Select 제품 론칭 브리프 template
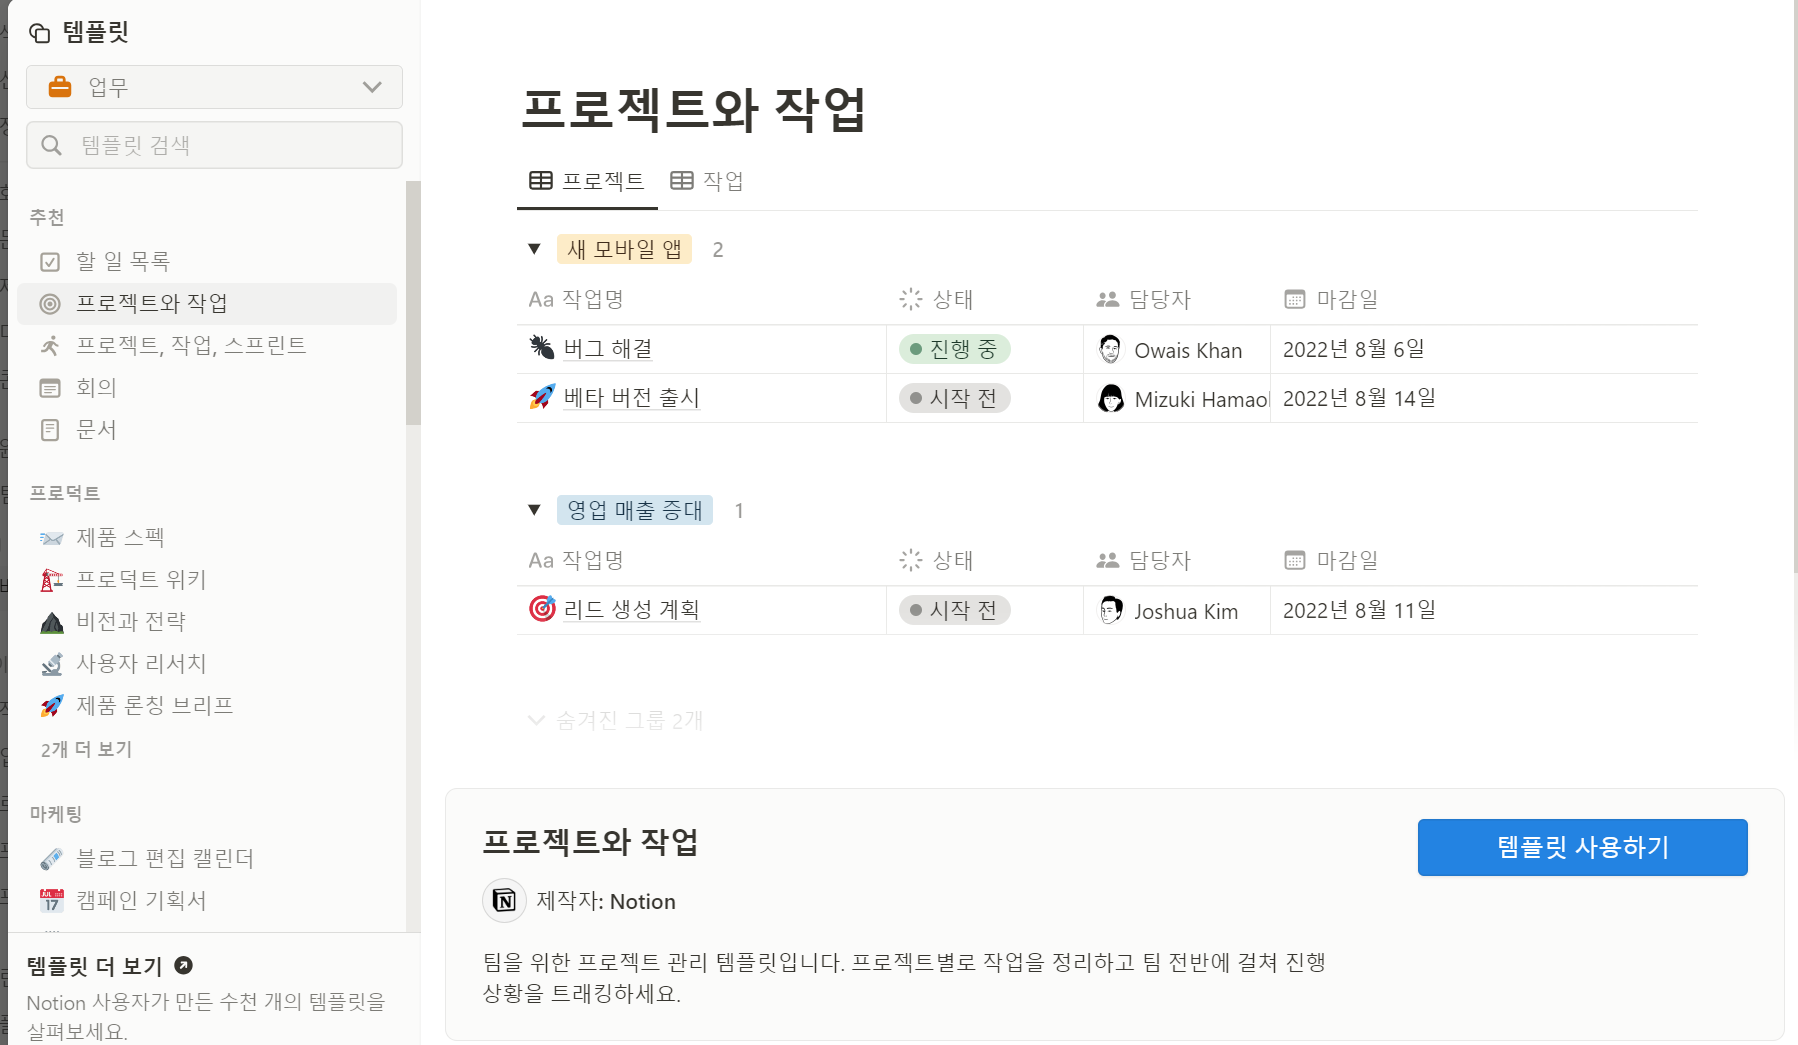The width and height of the screenshot is (1798, 1045). pos(207,706)
